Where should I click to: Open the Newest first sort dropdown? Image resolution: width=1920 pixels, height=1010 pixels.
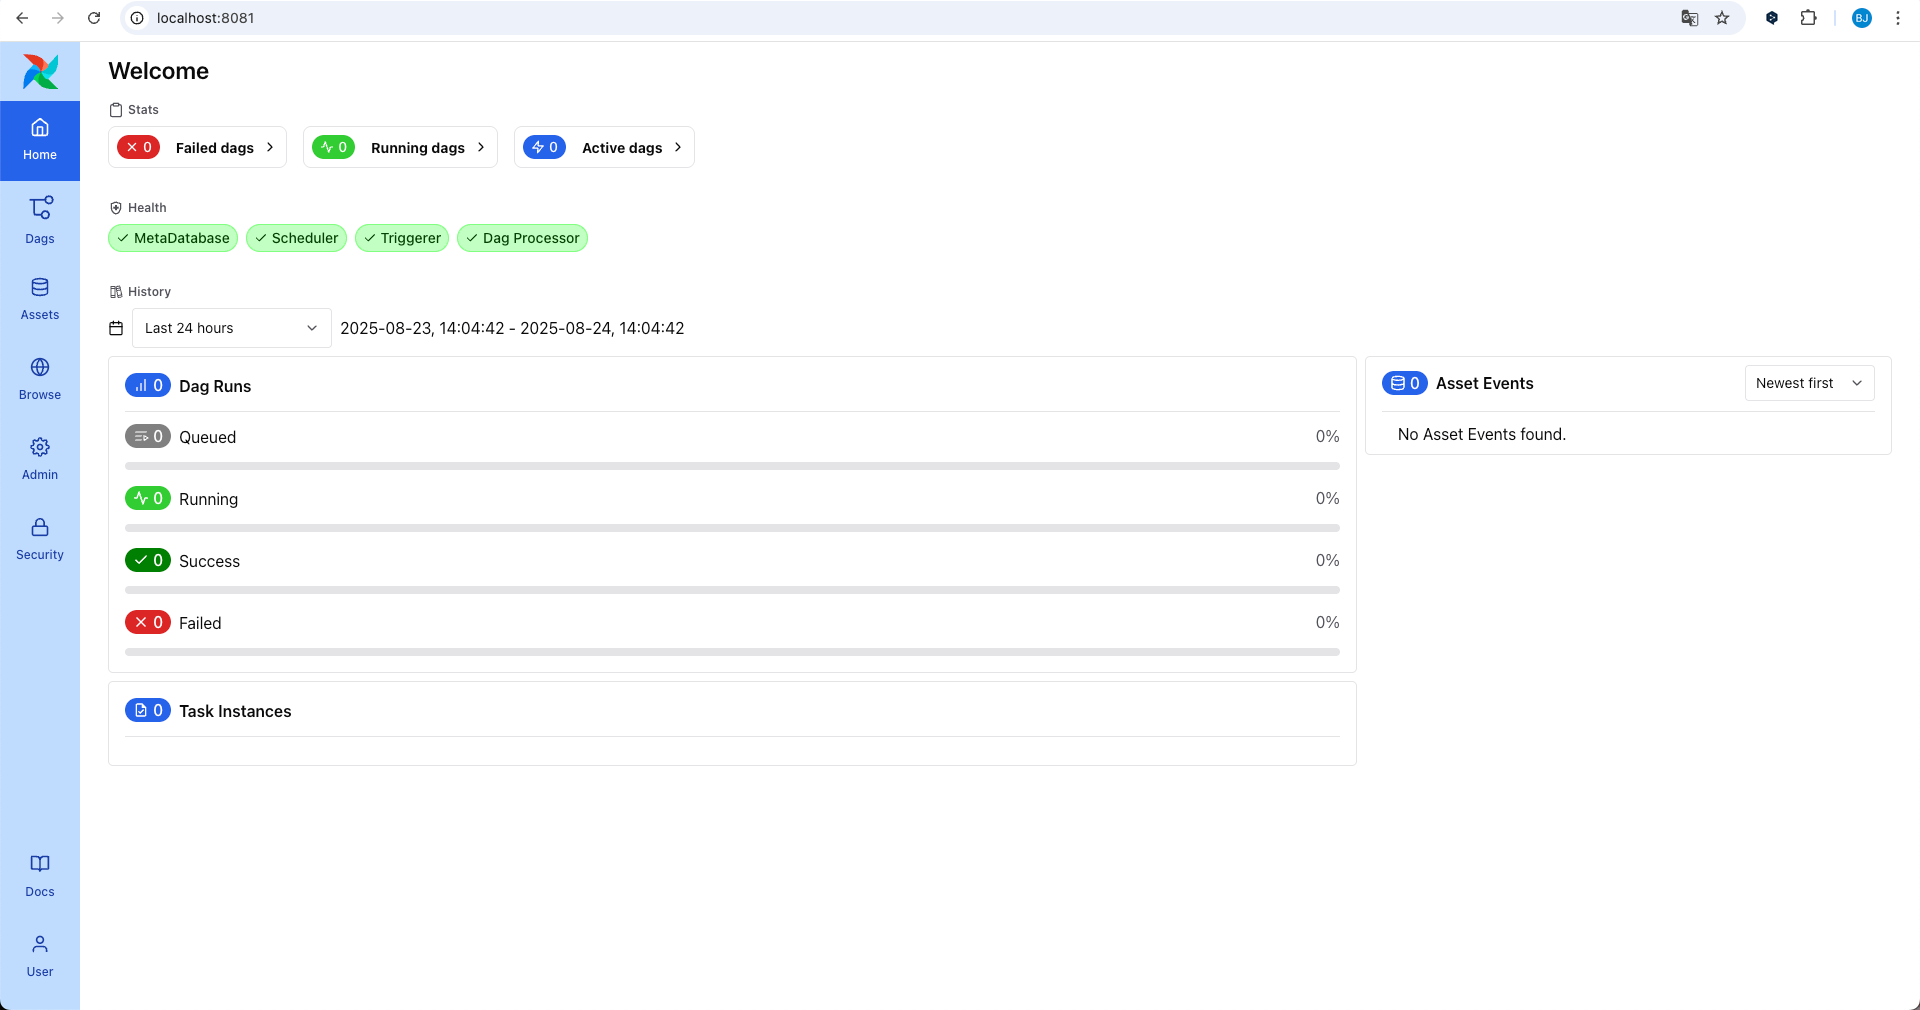point(1808,383)
